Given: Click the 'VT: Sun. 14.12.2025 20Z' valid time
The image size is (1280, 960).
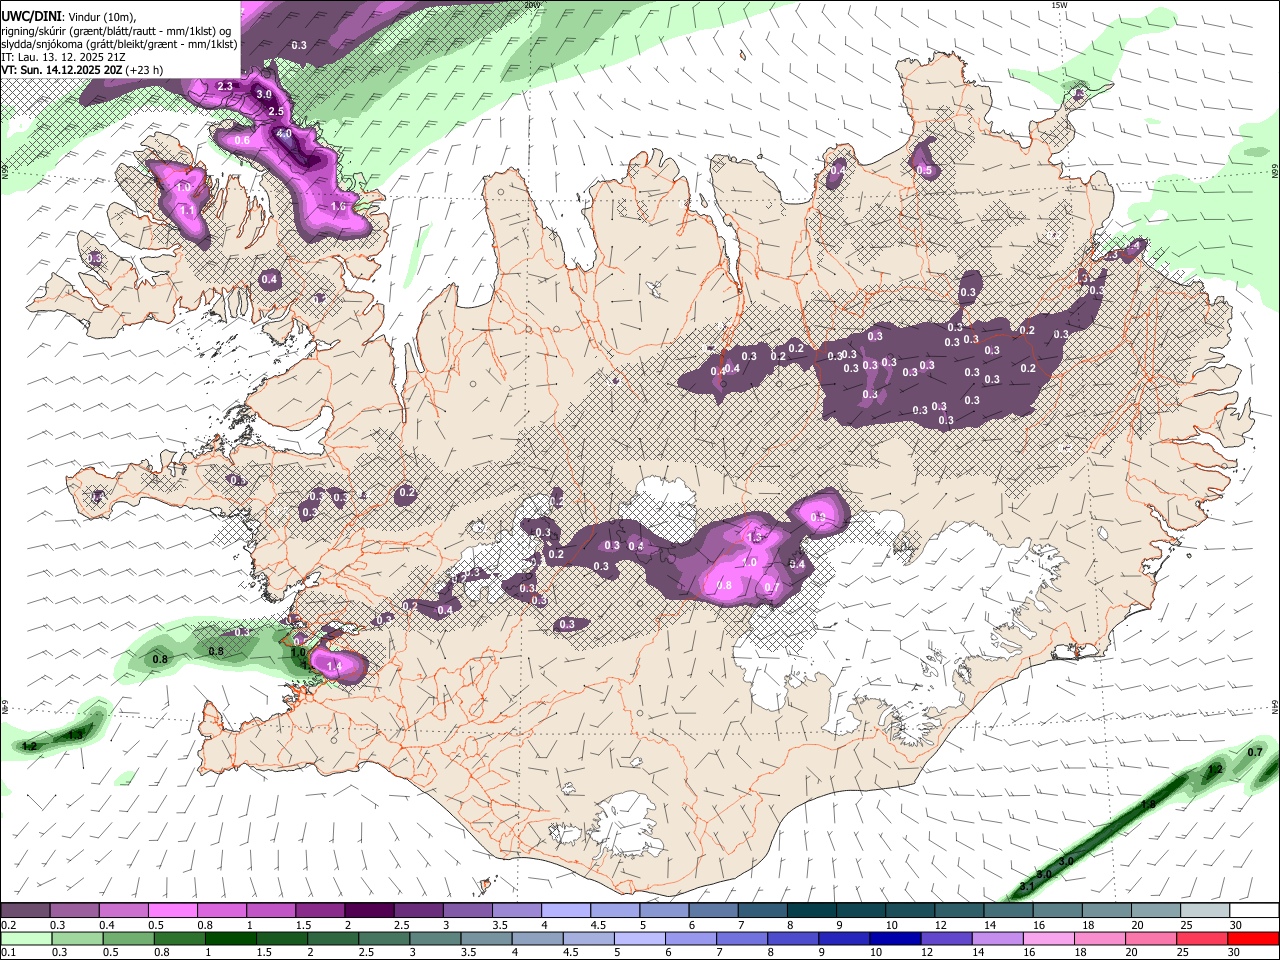Looking at the screenshot, I should pos(62,70).
